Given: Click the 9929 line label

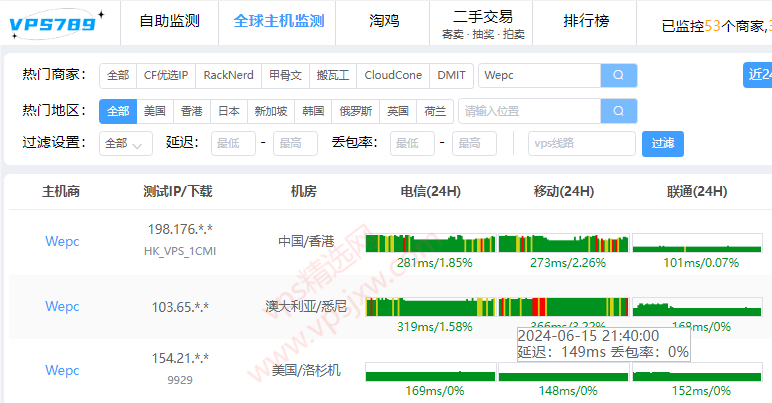Looking at the screenshot, I should [x=180, y=380].
